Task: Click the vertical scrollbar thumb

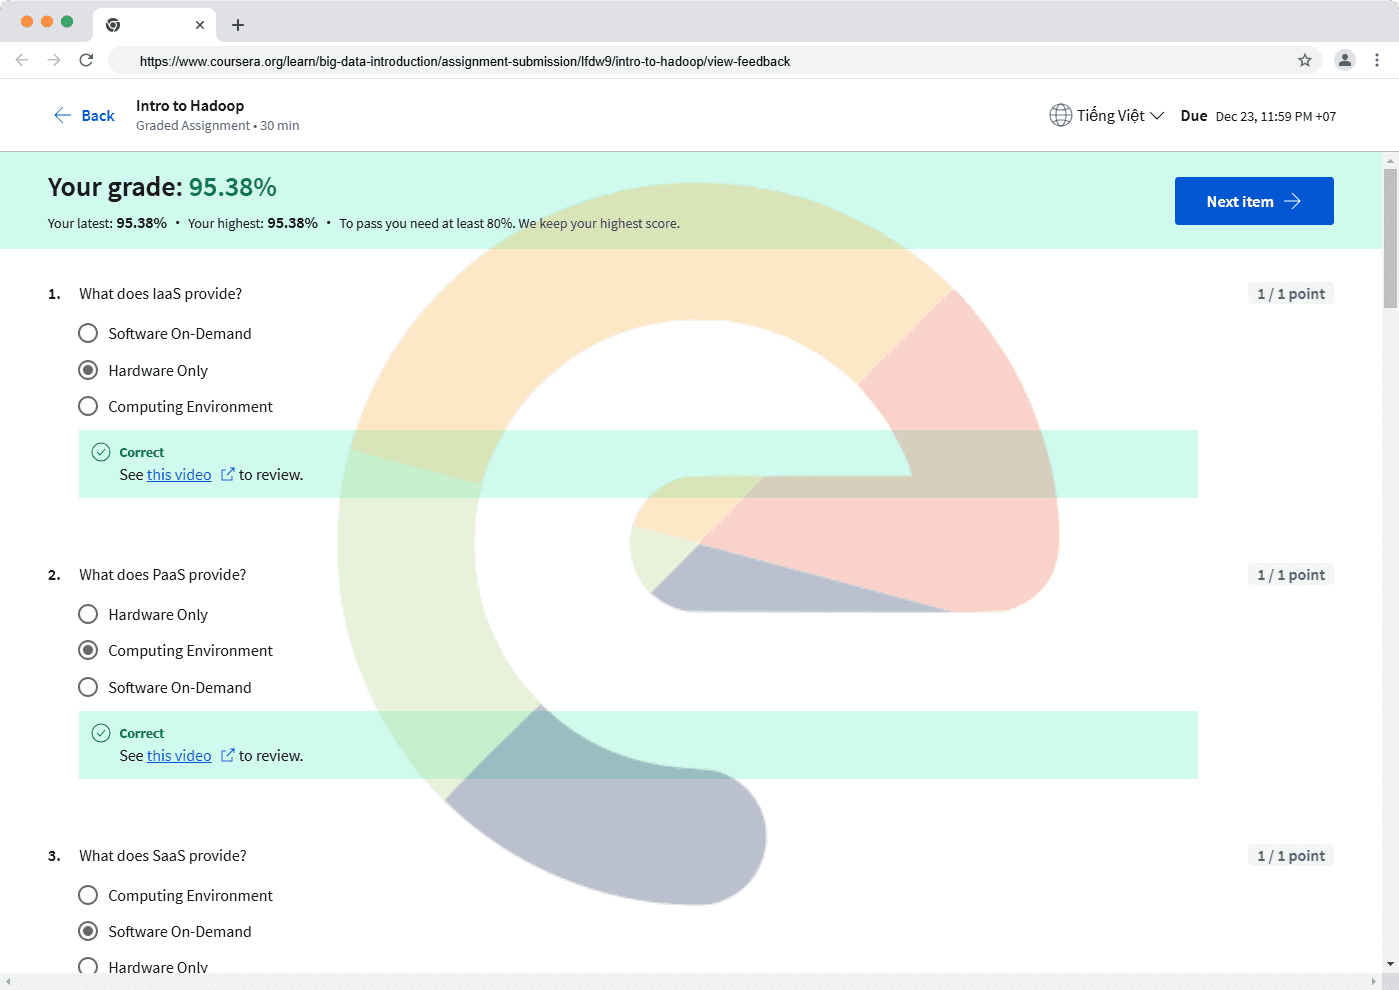Action: pos(1390,238)
